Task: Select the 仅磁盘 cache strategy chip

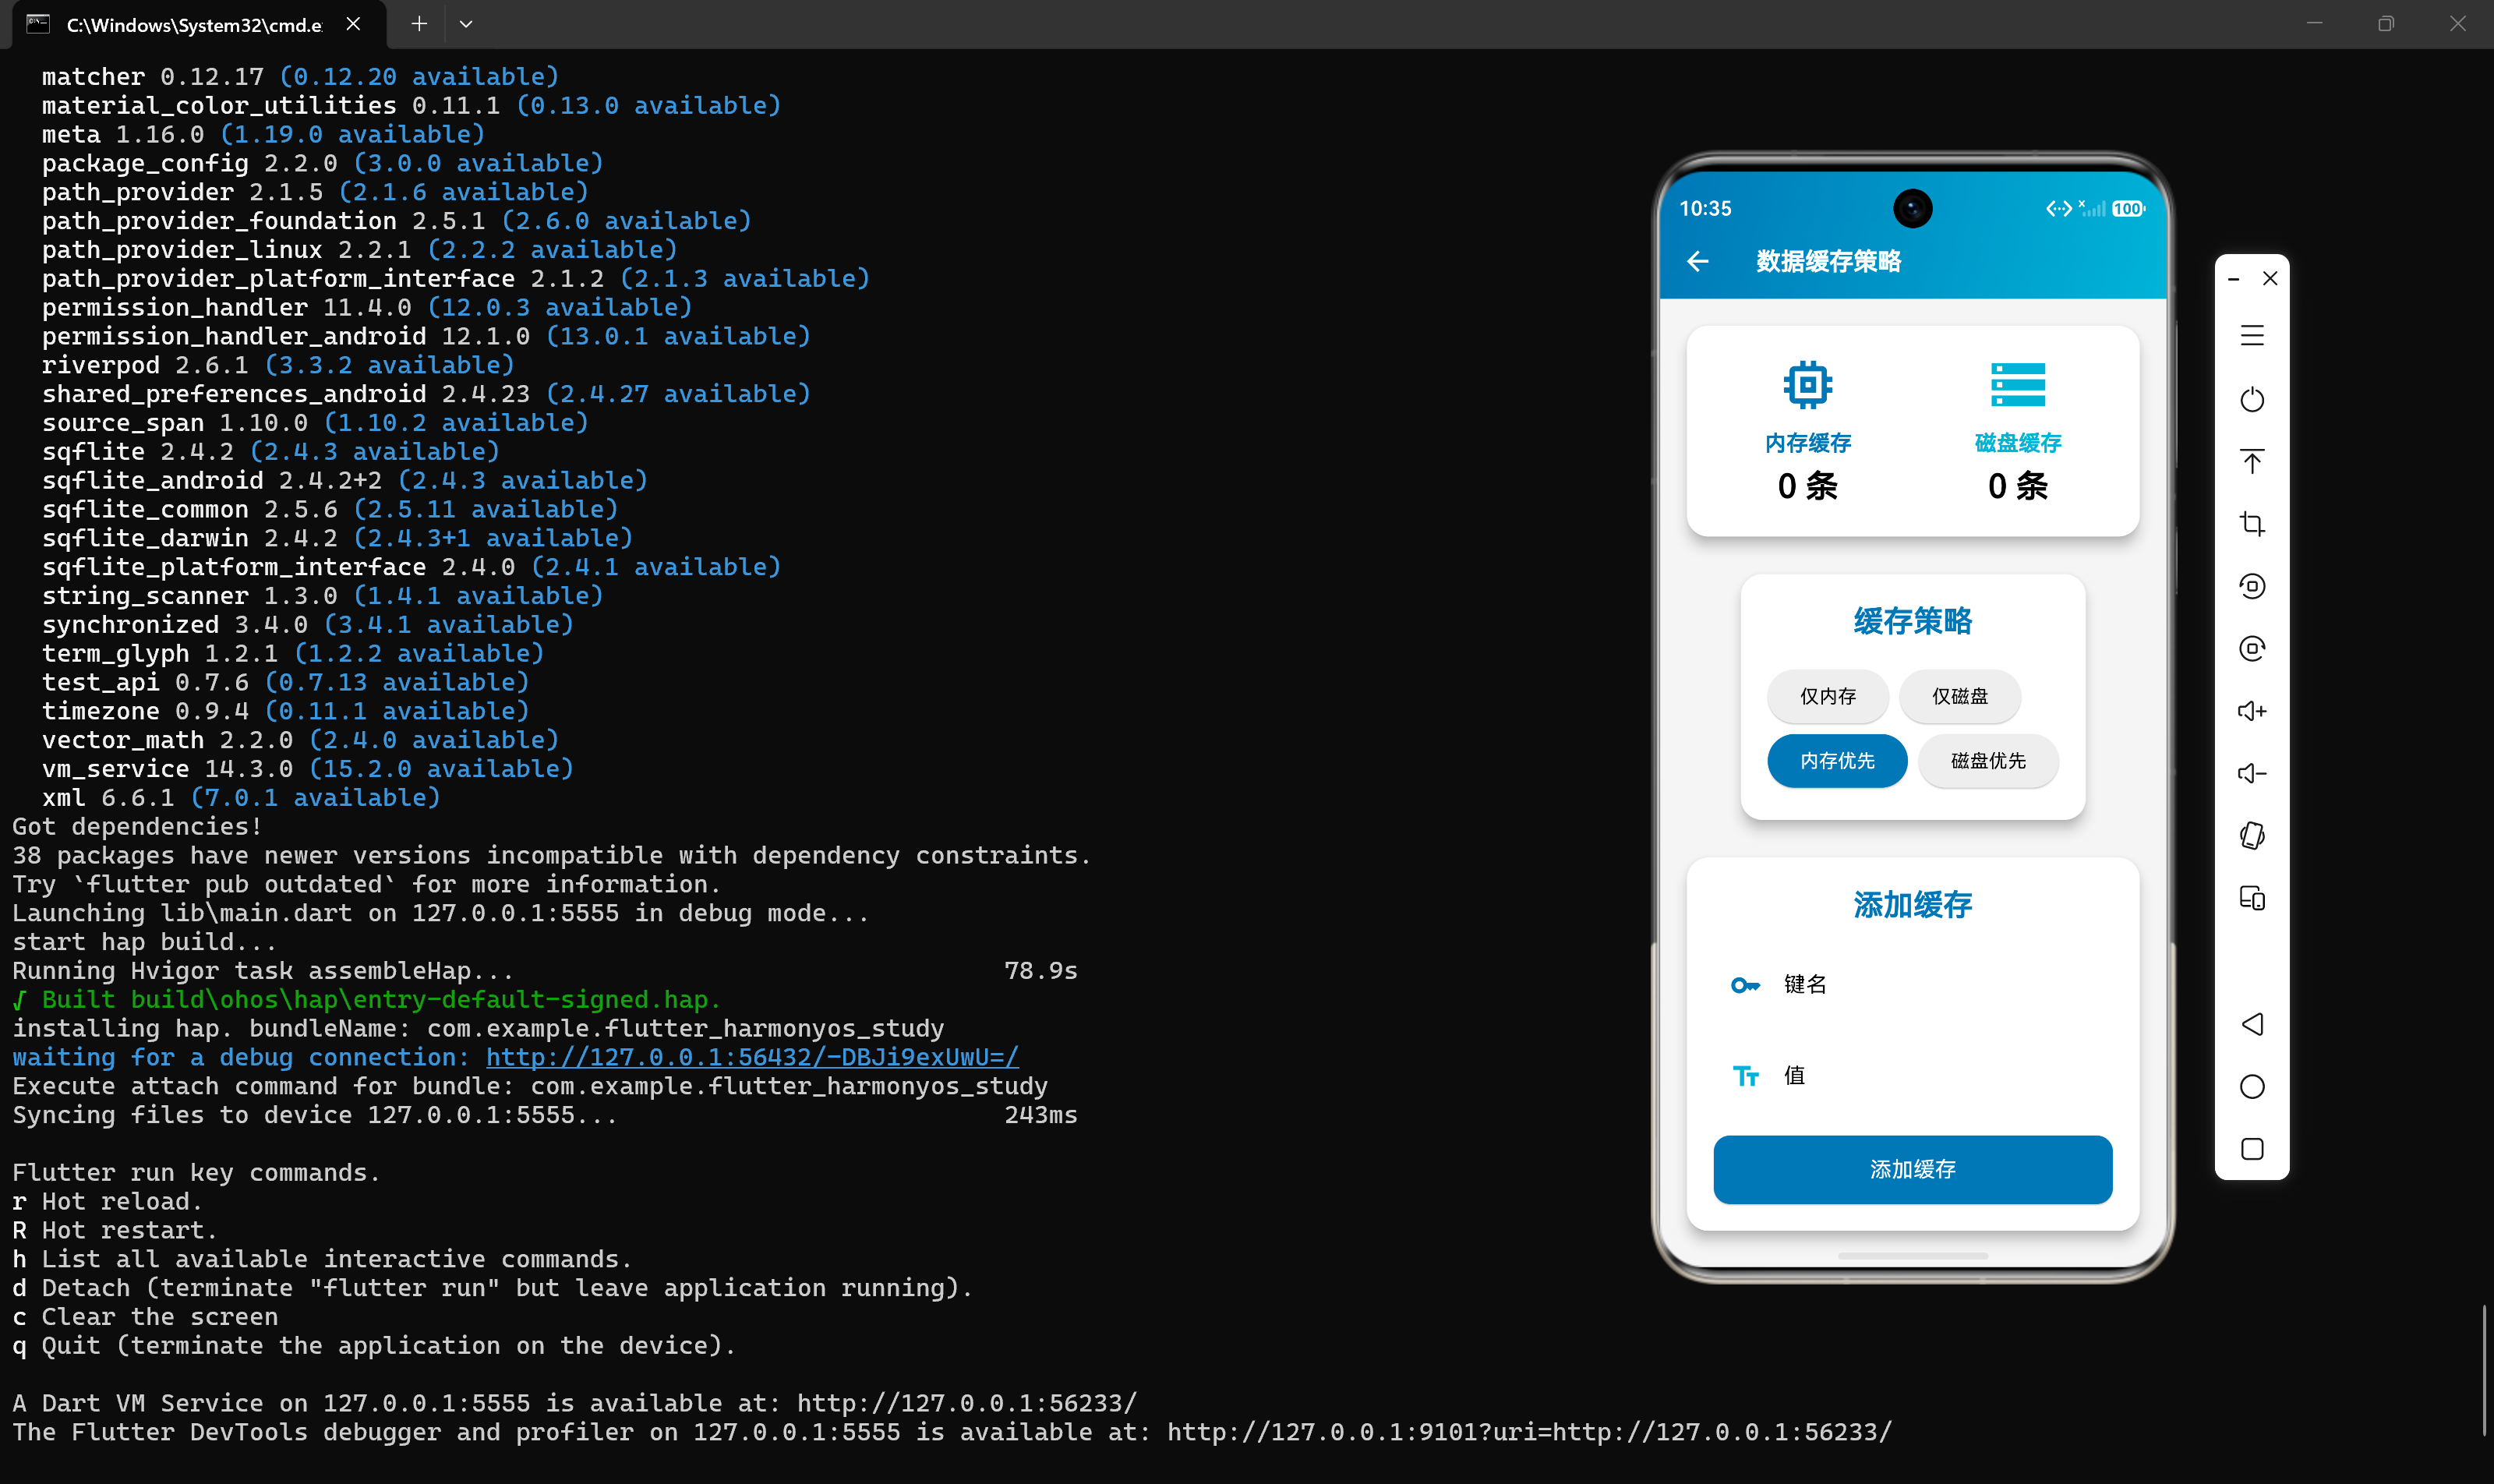Action: click(x=1960, y=696)
